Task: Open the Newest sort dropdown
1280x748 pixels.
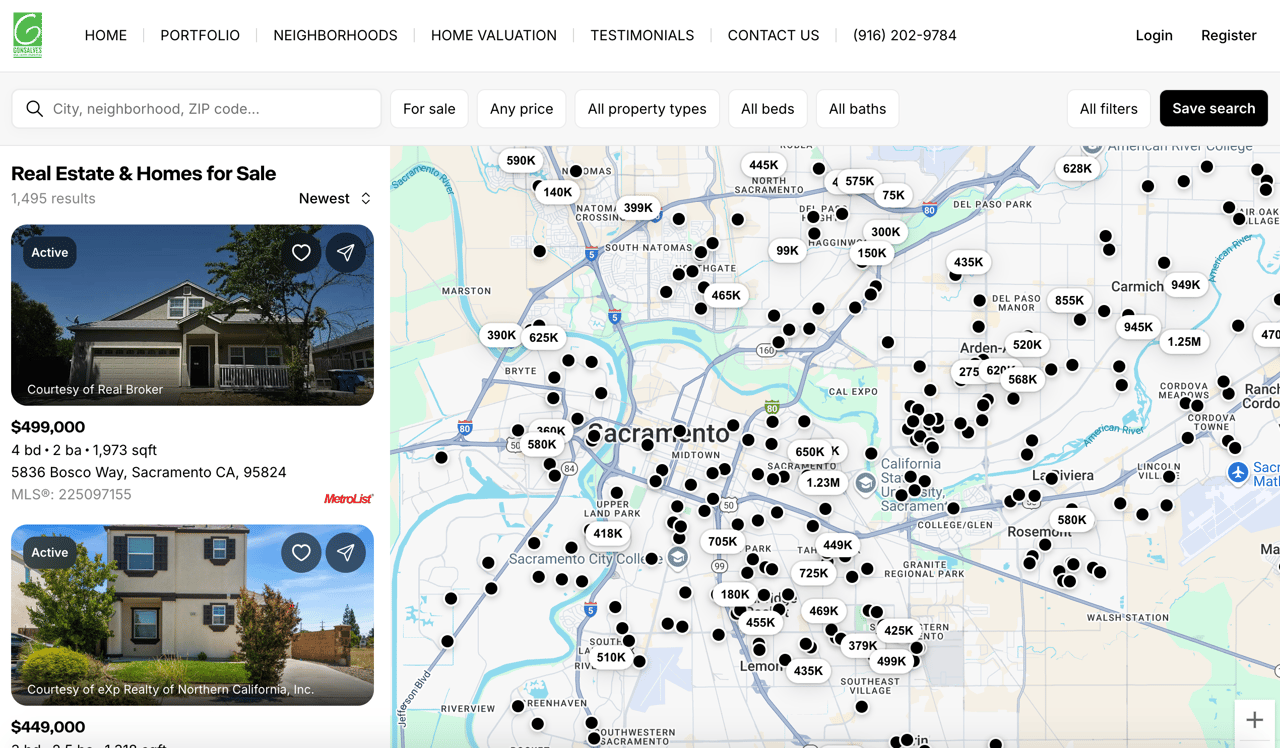Action: (x=335, y=198)
